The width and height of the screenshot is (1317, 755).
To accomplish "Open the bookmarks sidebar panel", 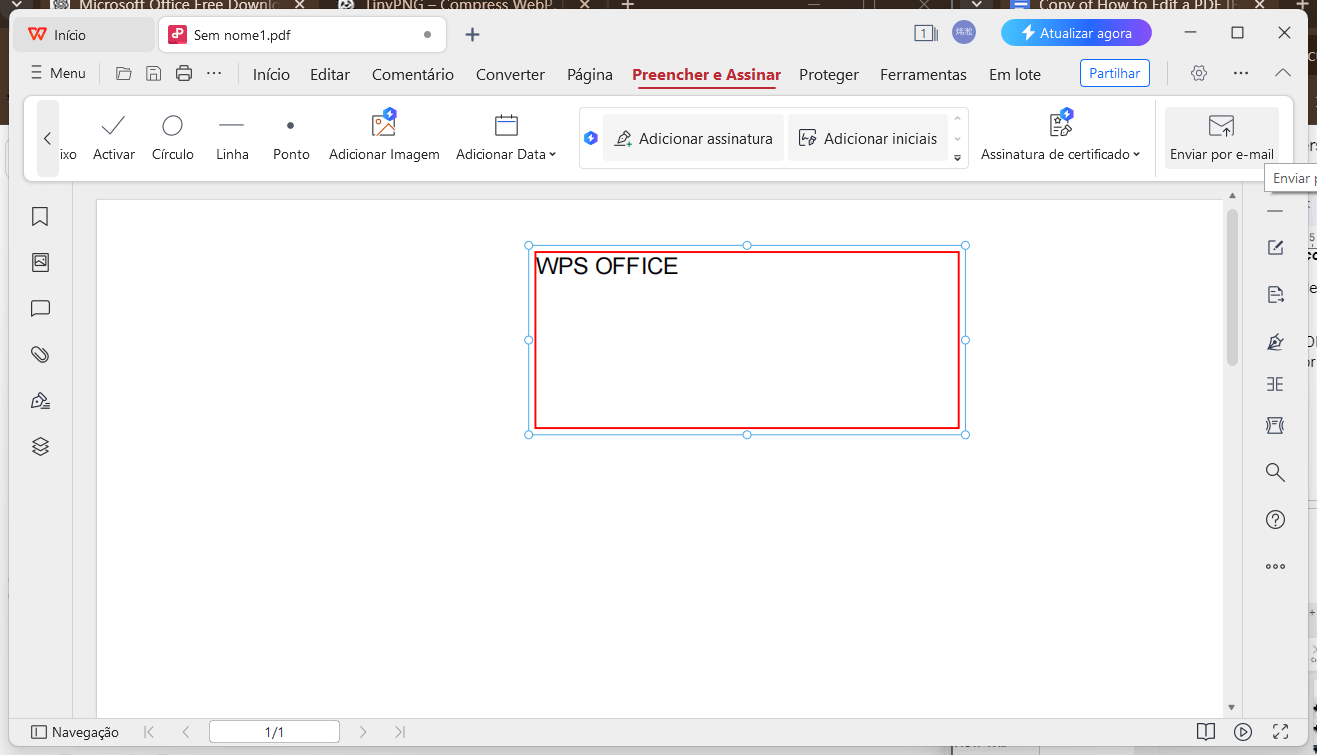I will click(40, 216).
